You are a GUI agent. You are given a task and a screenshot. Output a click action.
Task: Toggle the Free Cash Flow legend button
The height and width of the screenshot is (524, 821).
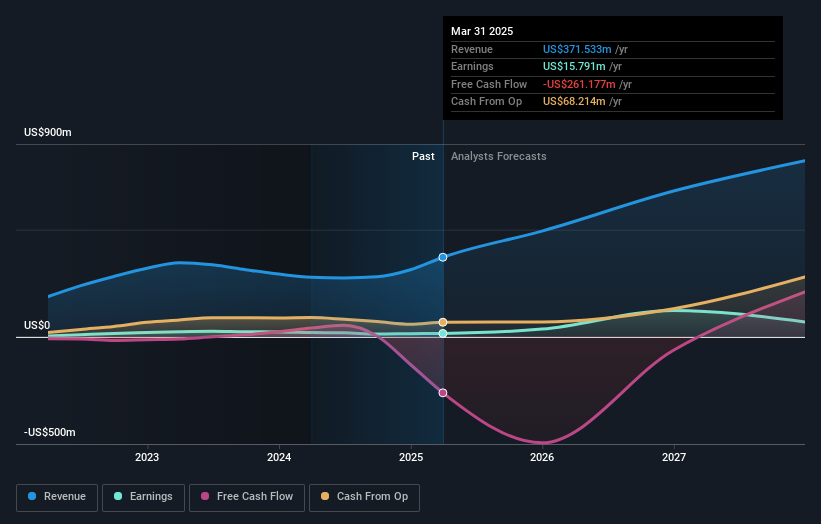click(247, 497)
